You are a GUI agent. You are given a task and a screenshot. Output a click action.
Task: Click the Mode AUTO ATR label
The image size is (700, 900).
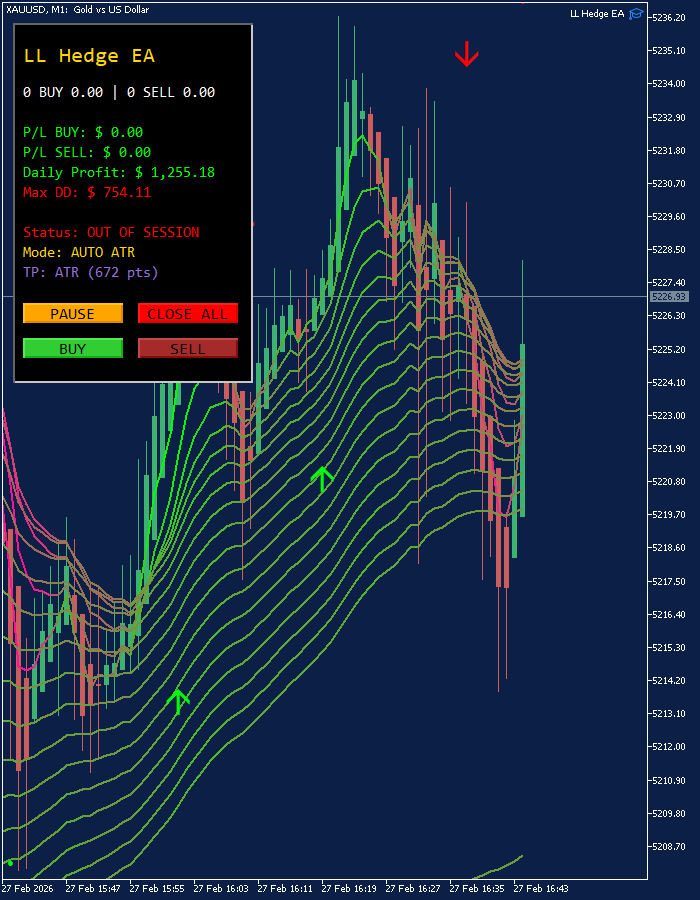79,253
